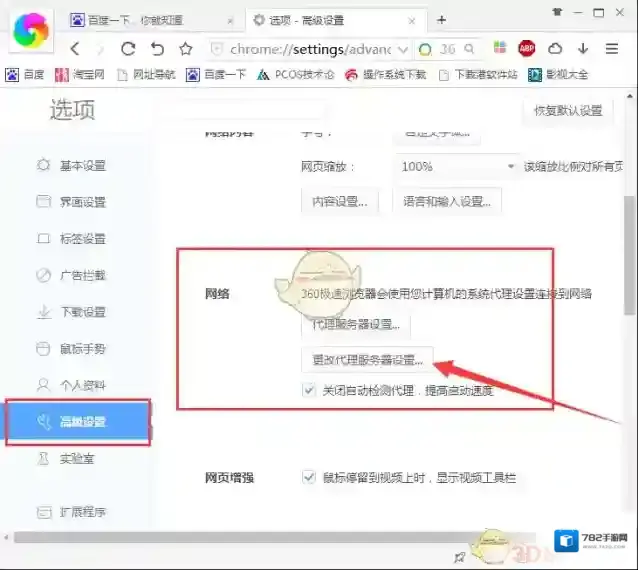Viewport: 638px width, 570px height.
Task: Open 标签设置 in the sidebar
Action: [x=71, y=238]
